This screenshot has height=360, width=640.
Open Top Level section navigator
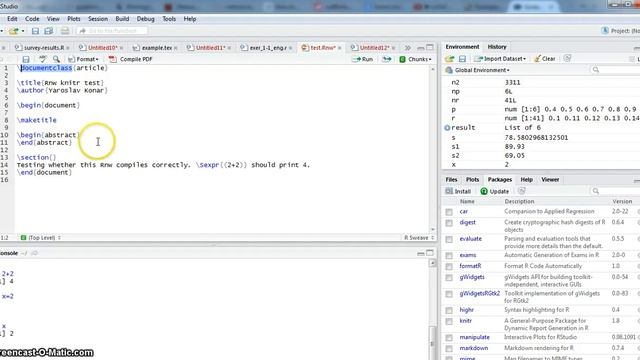pyautogui.click(x=41, y=238)
